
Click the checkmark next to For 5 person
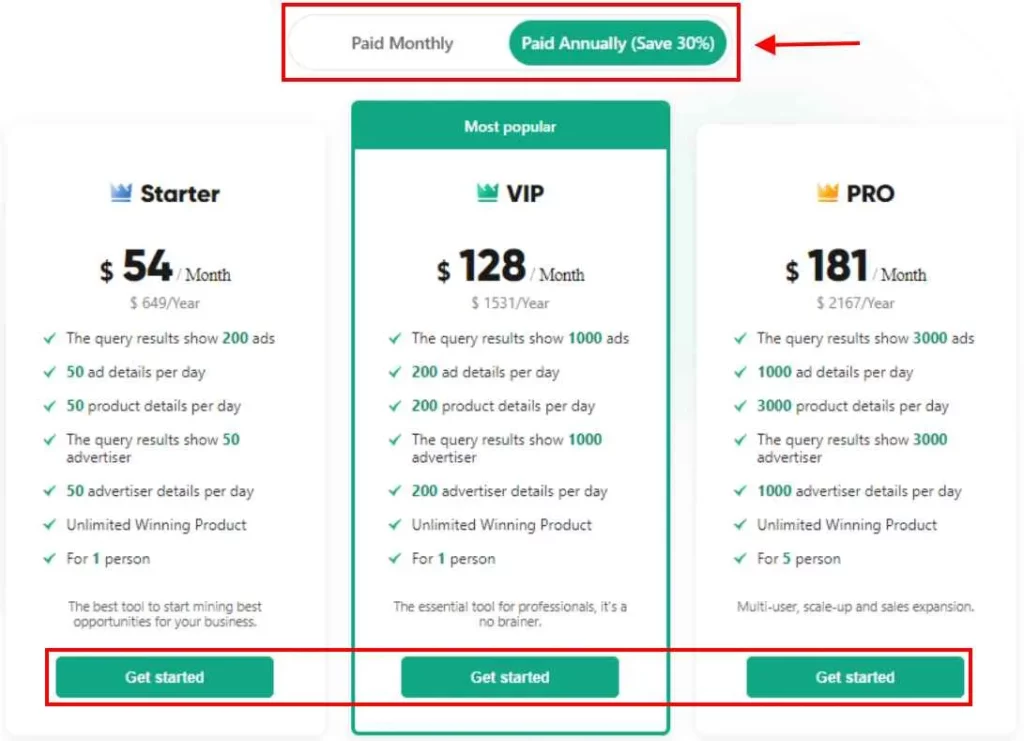pos(740,558)
